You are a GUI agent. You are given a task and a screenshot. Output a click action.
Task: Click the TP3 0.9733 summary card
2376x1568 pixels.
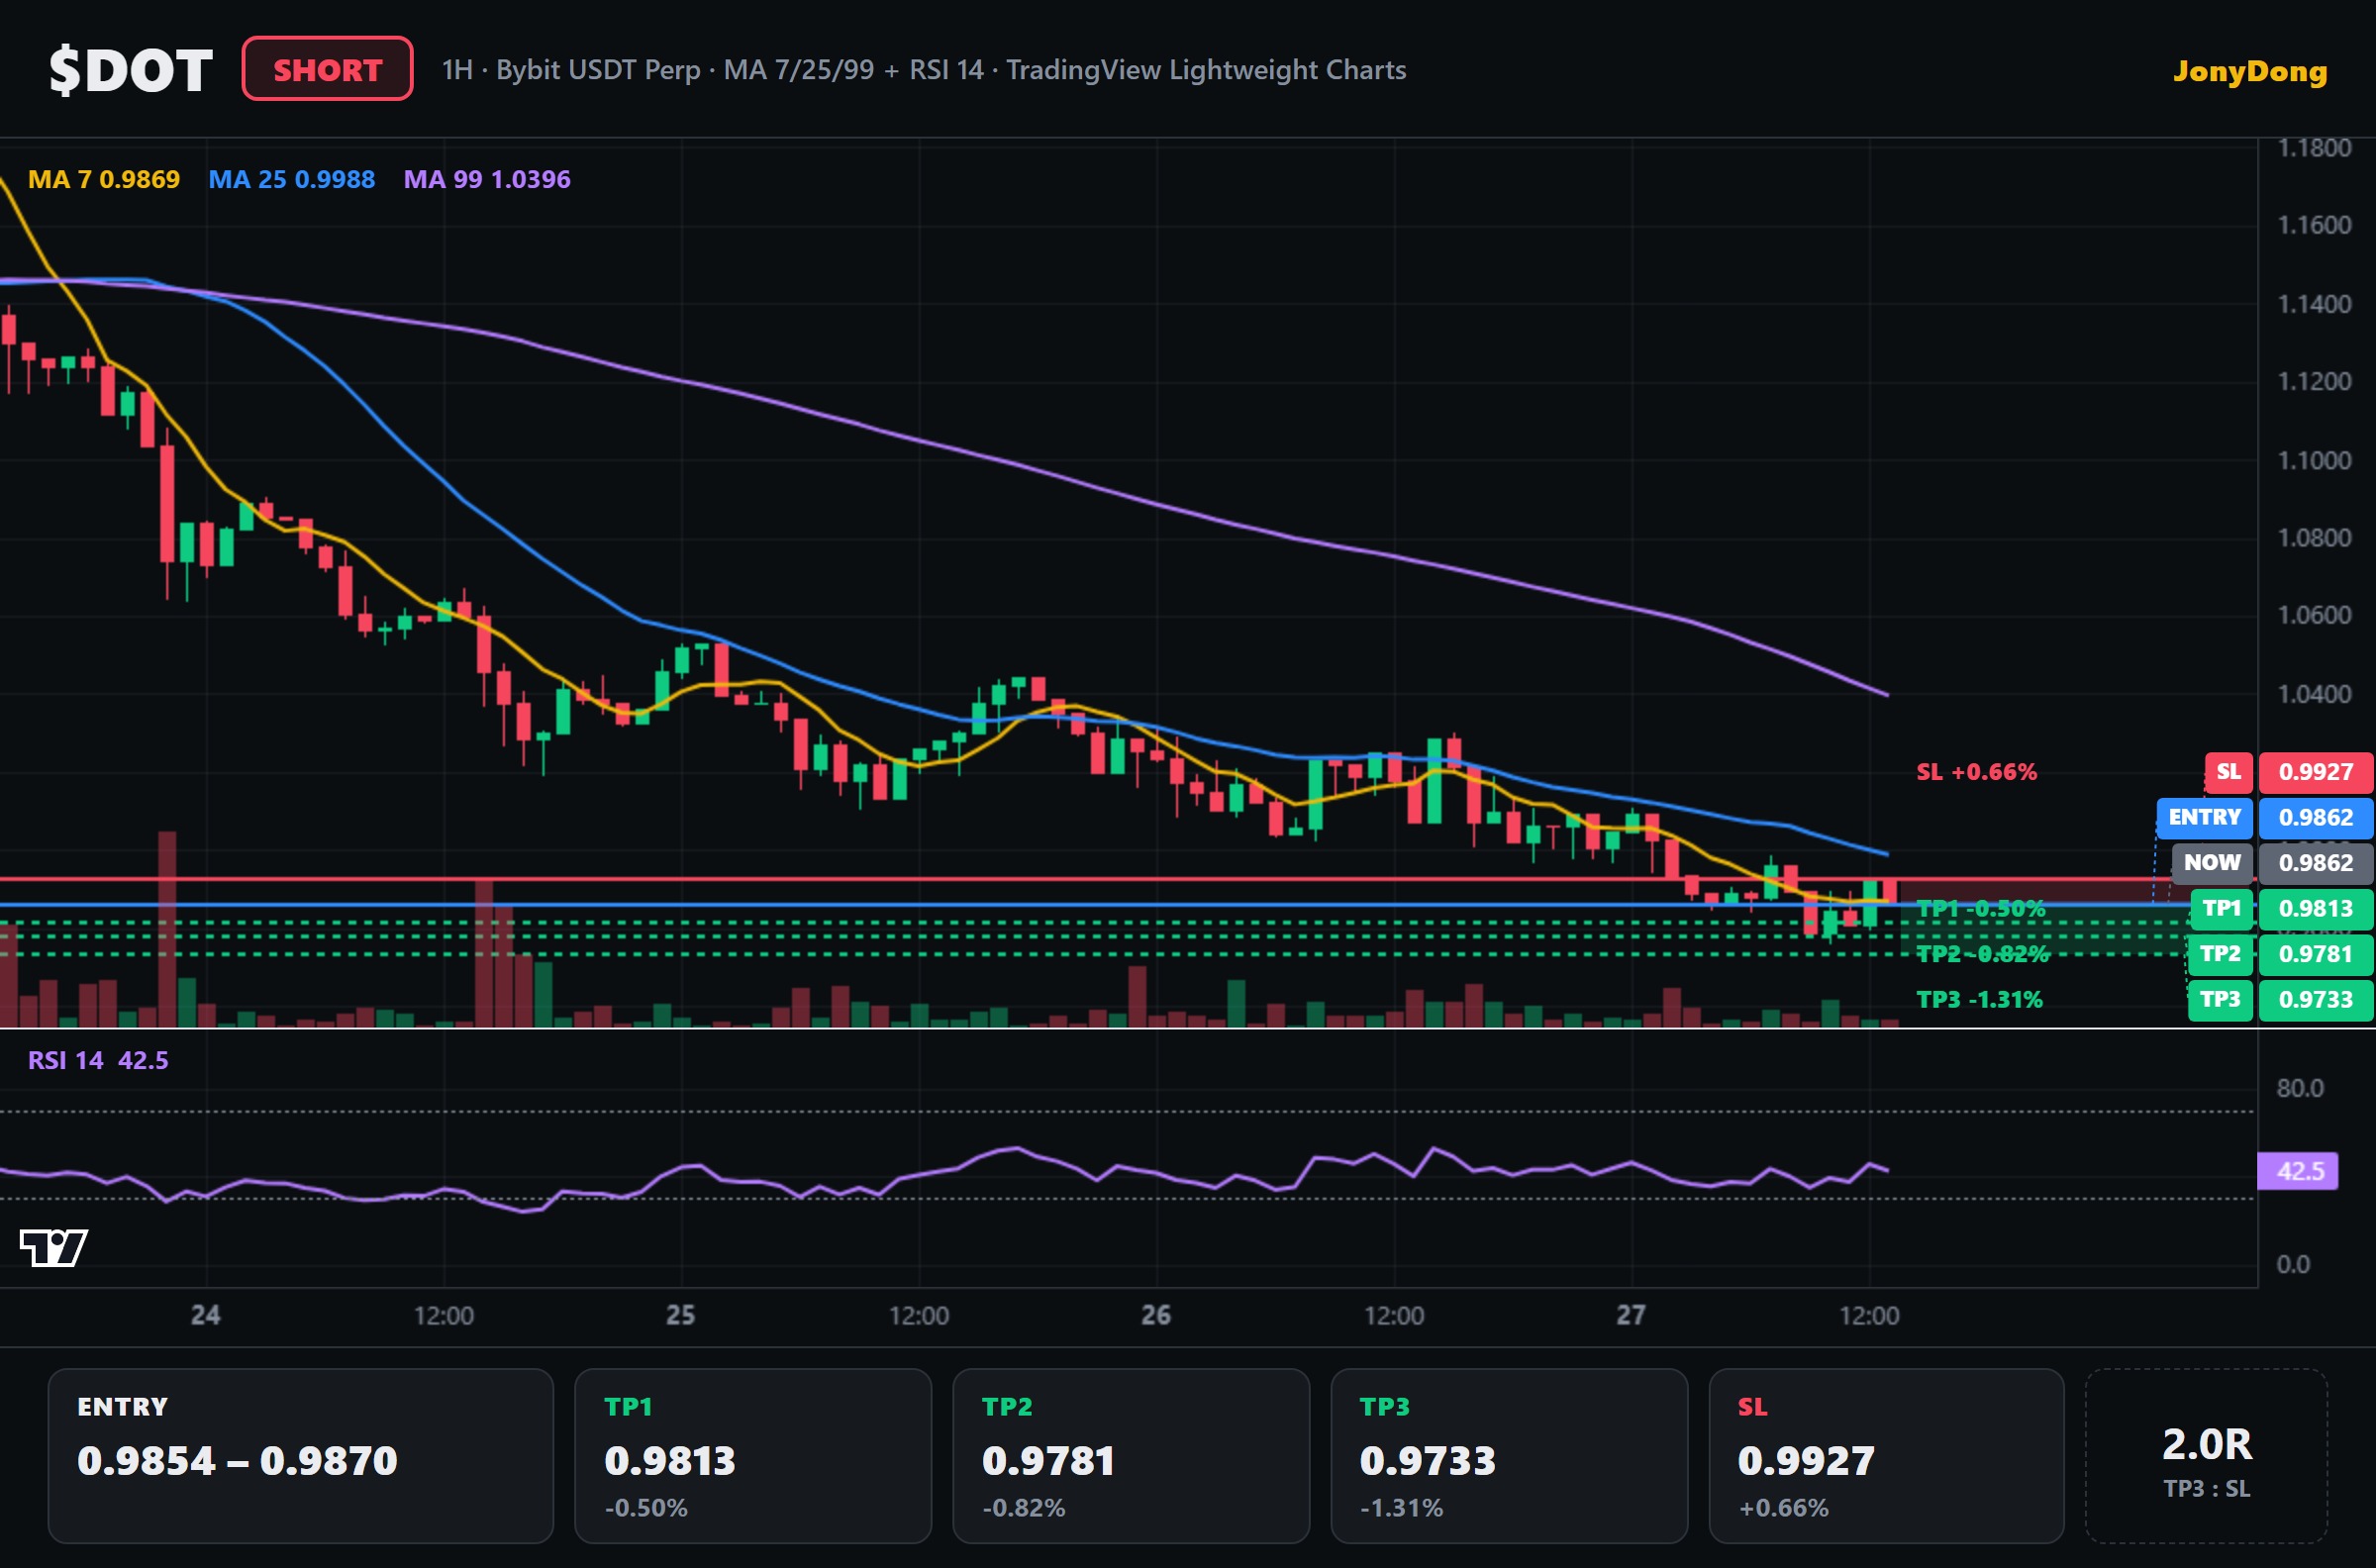[1509, 1456]
